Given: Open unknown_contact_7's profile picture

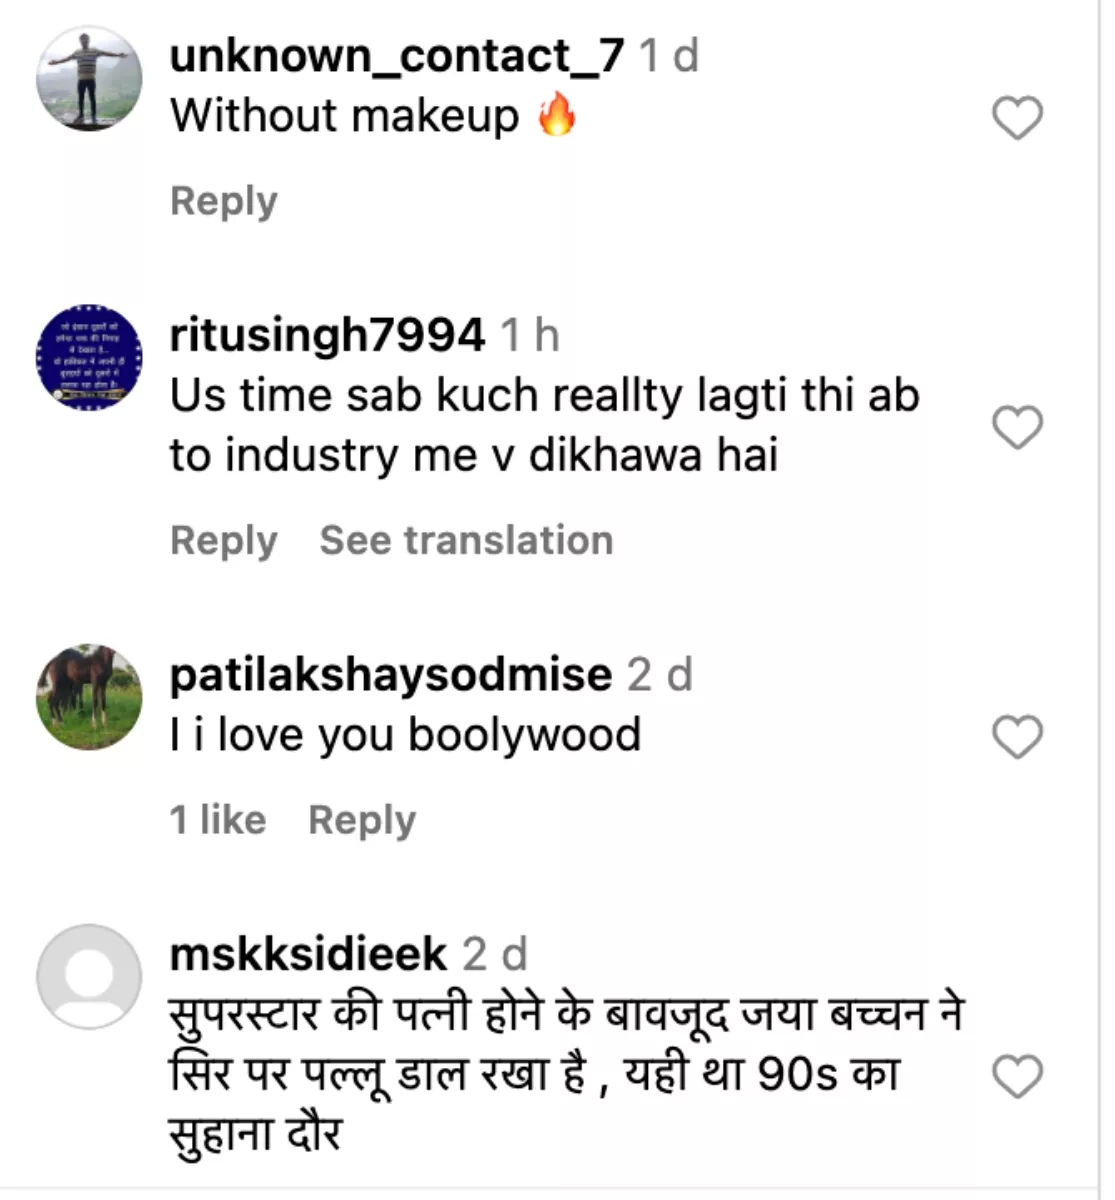Looking at the screenshot, I should tap(89, 79).
